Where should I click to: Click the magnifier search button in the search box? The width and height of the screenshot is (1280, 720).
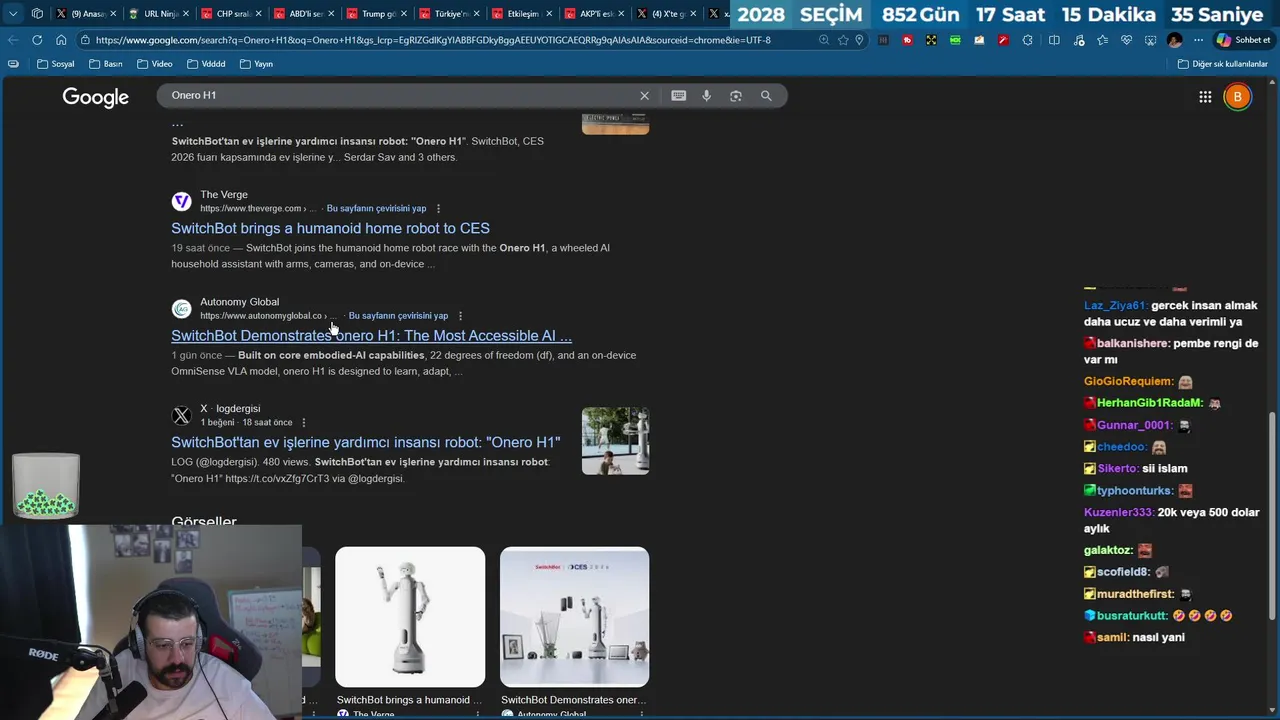(x=766, y=96)
